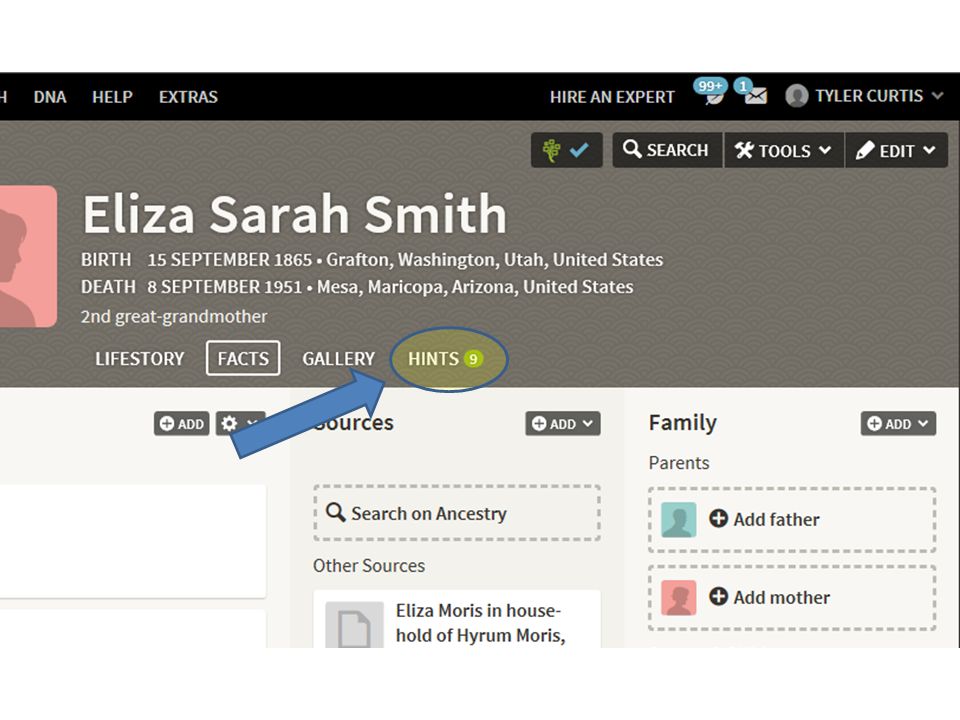The width and height of the screenshot is (960, 720).
Task: Open the messages envelope icon
Action: click(x=756, y=96)
